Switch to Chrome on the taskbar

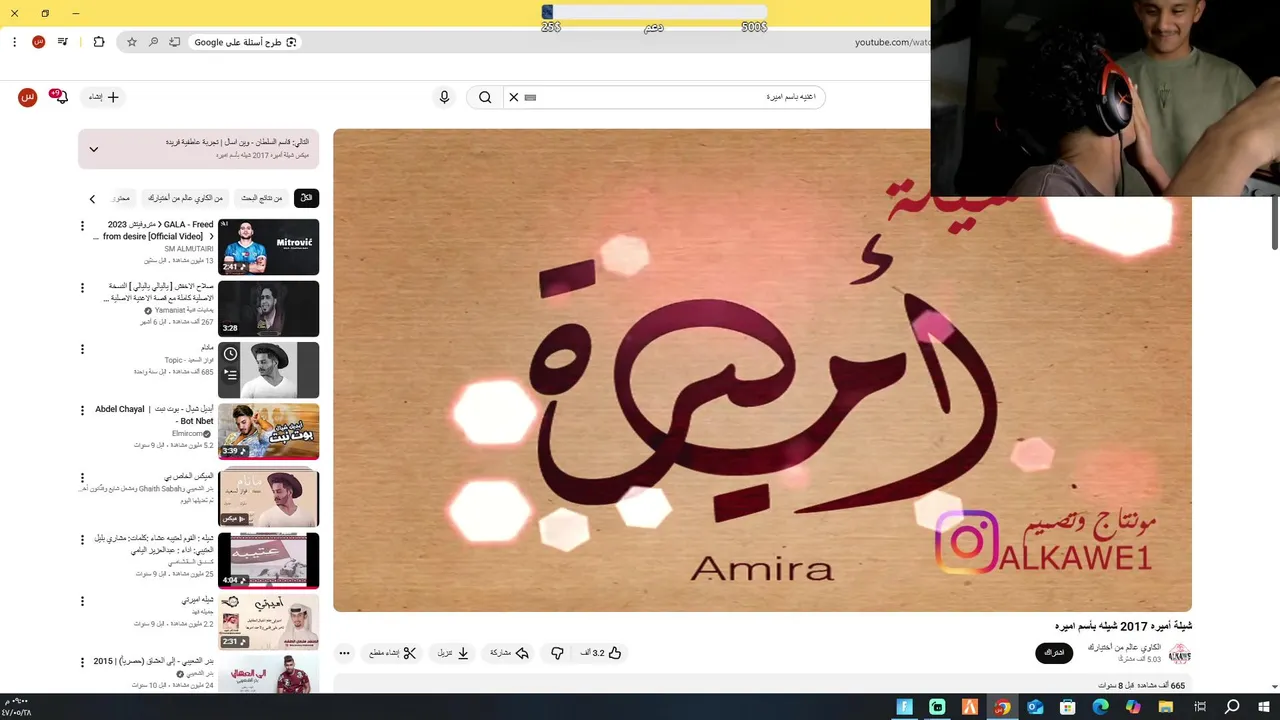1002,707
